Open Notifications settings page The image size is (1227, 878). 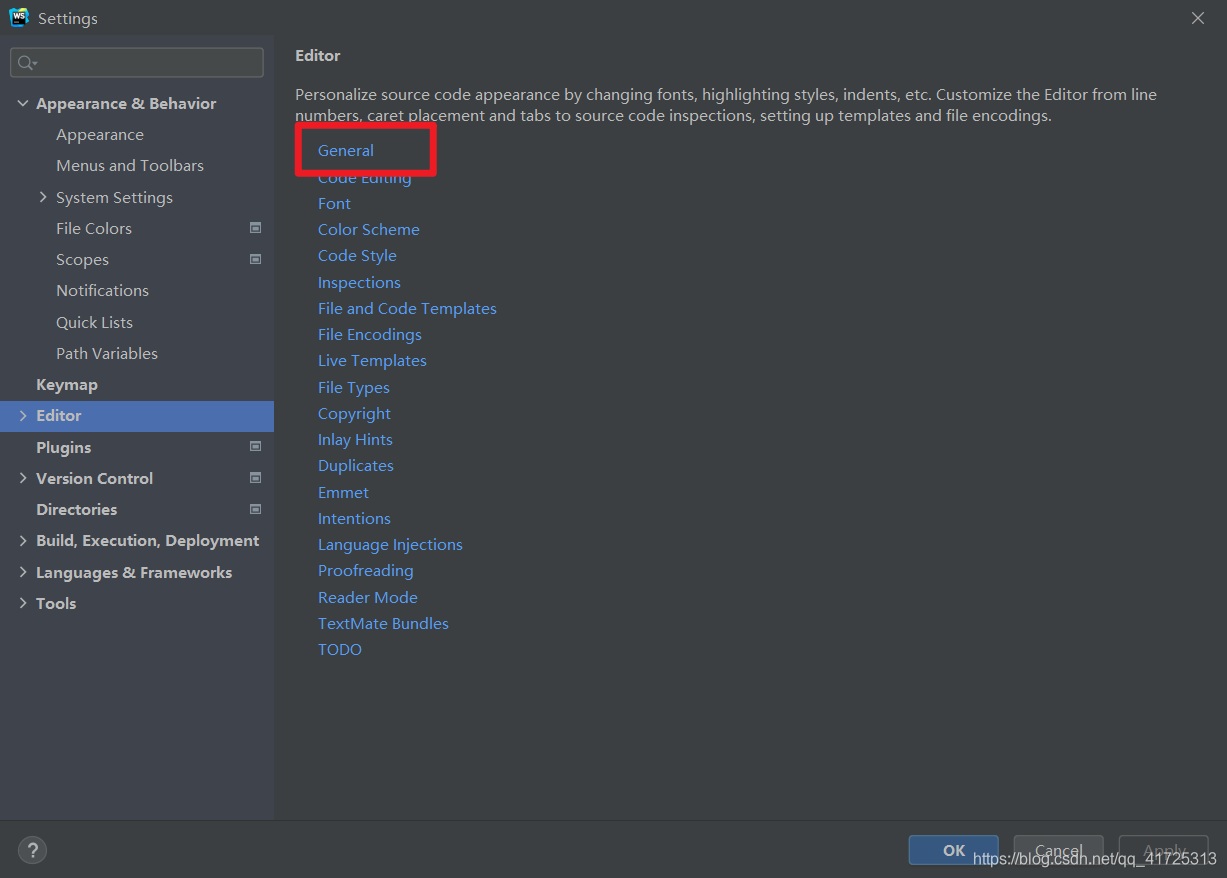click(x=102, y=291)
